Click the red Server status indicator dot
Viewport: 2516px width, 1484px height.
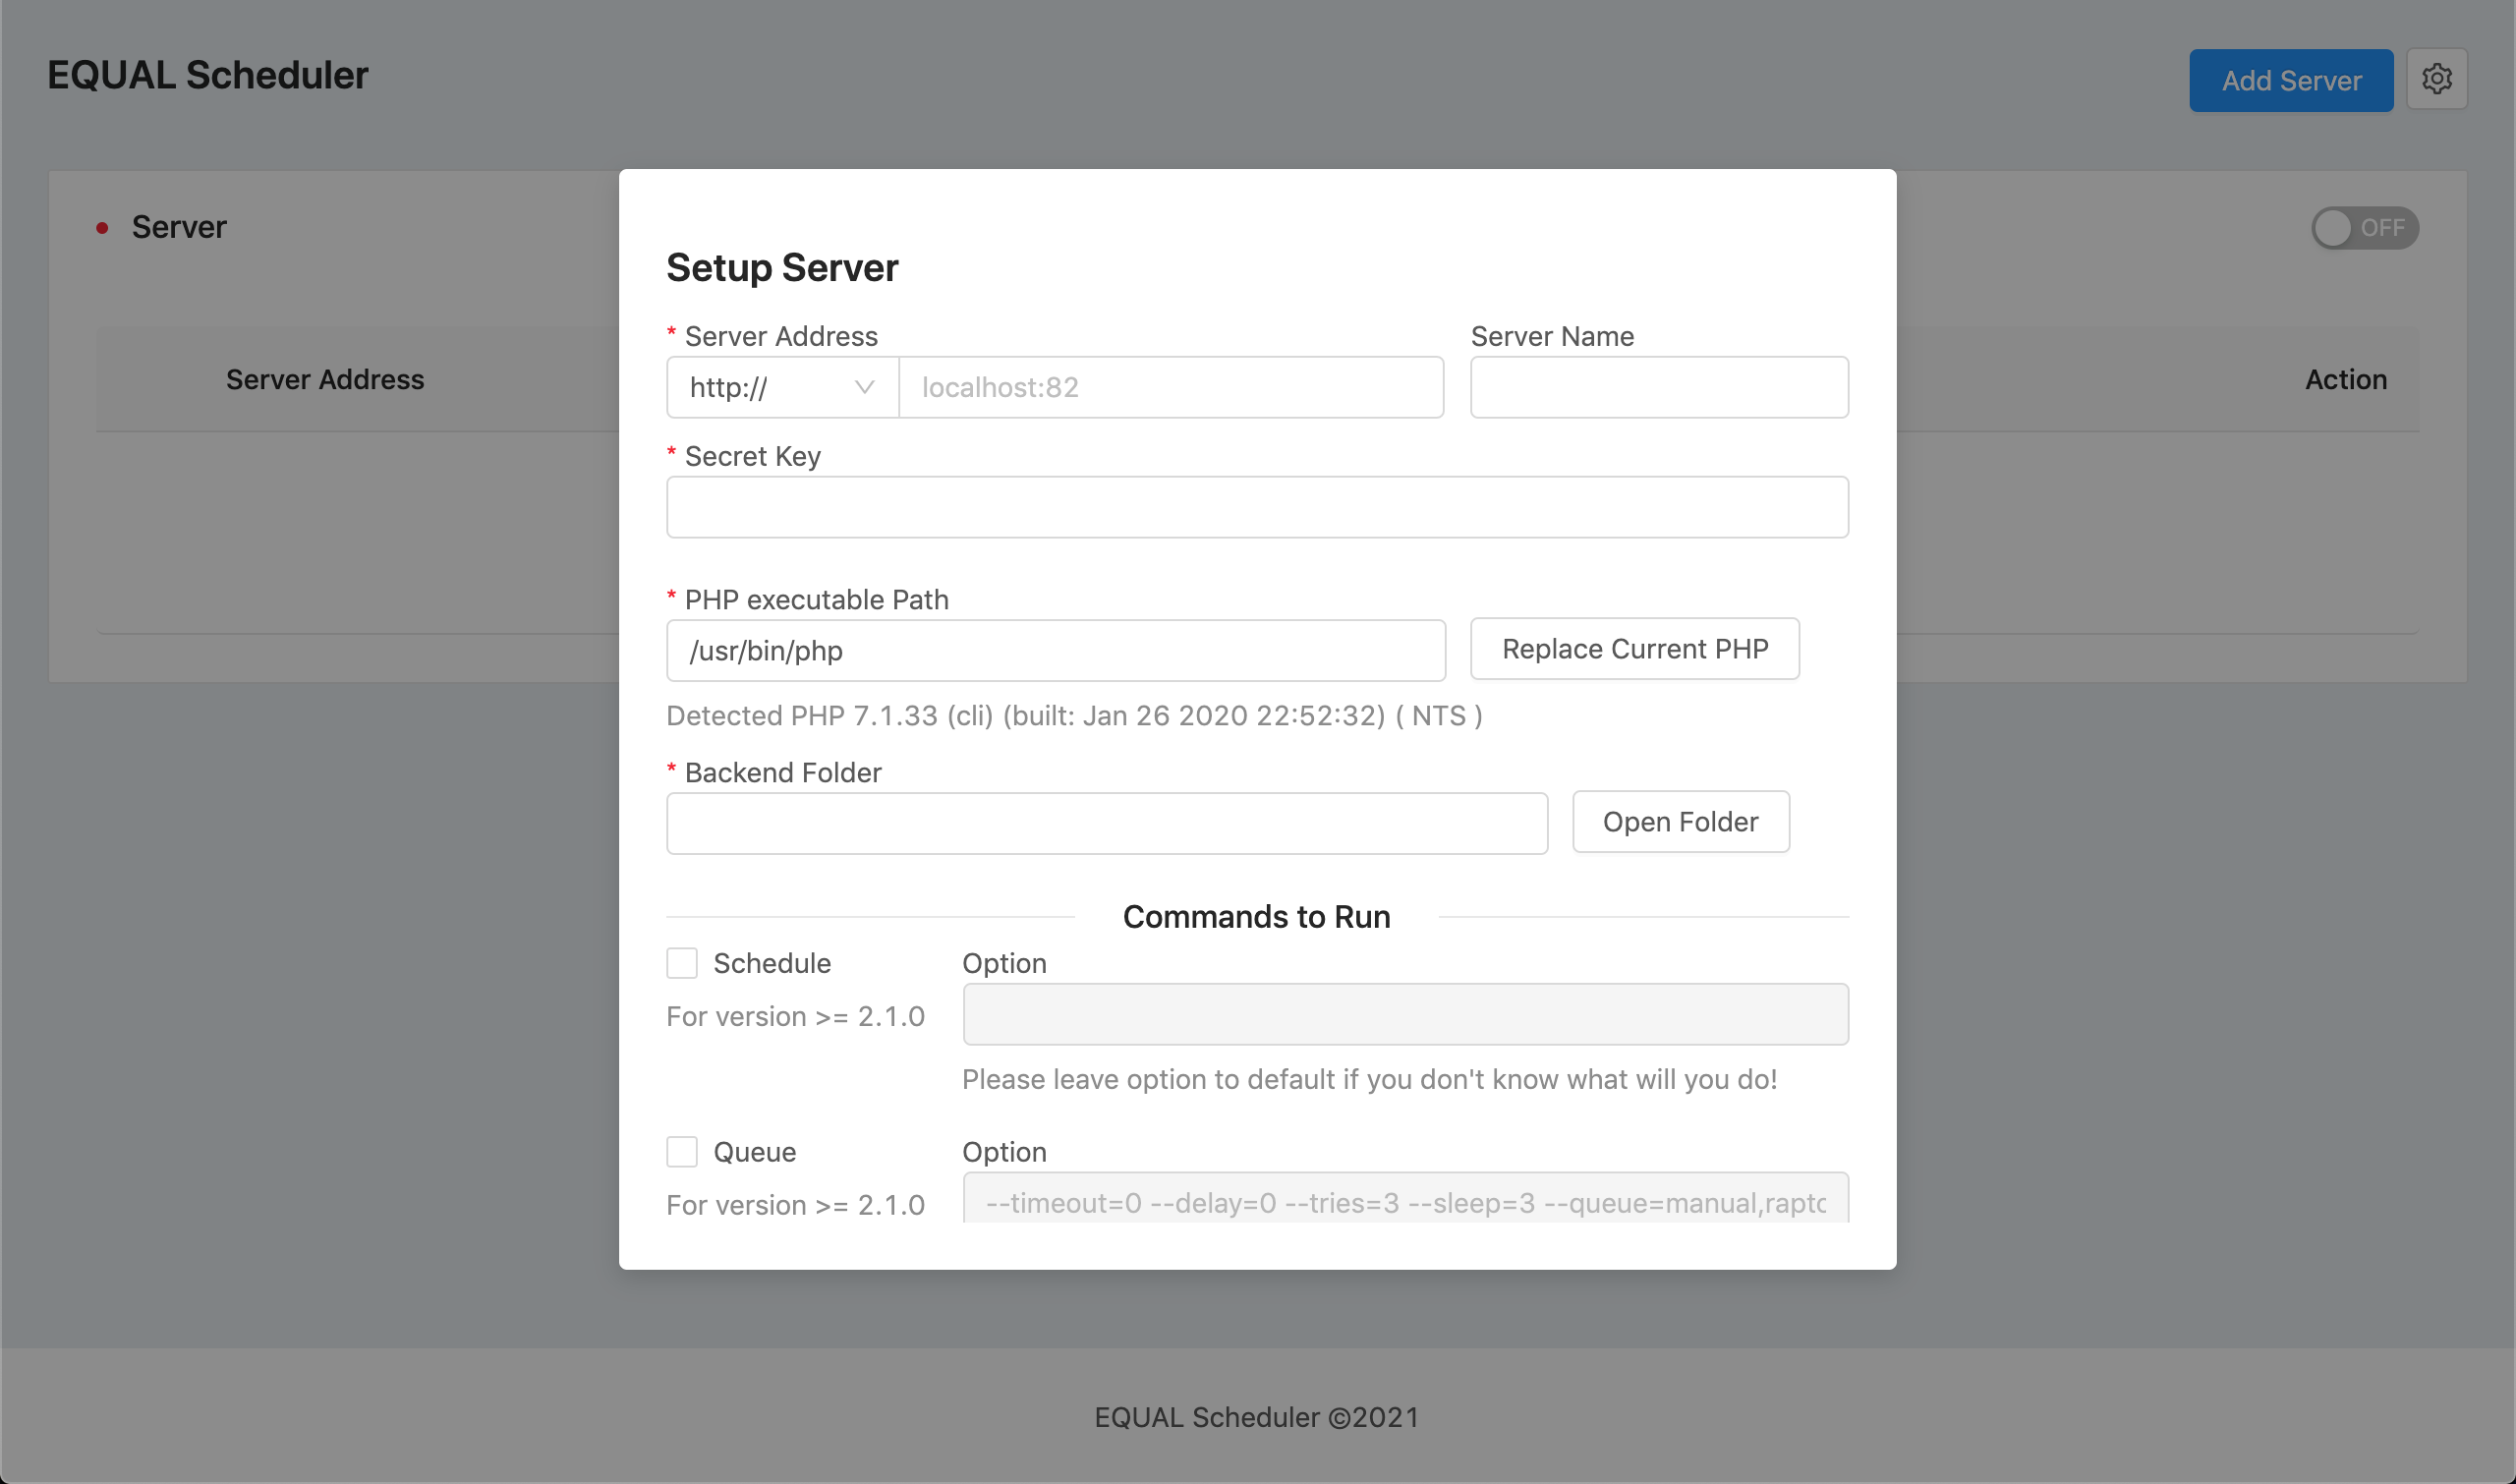[103, 228]
